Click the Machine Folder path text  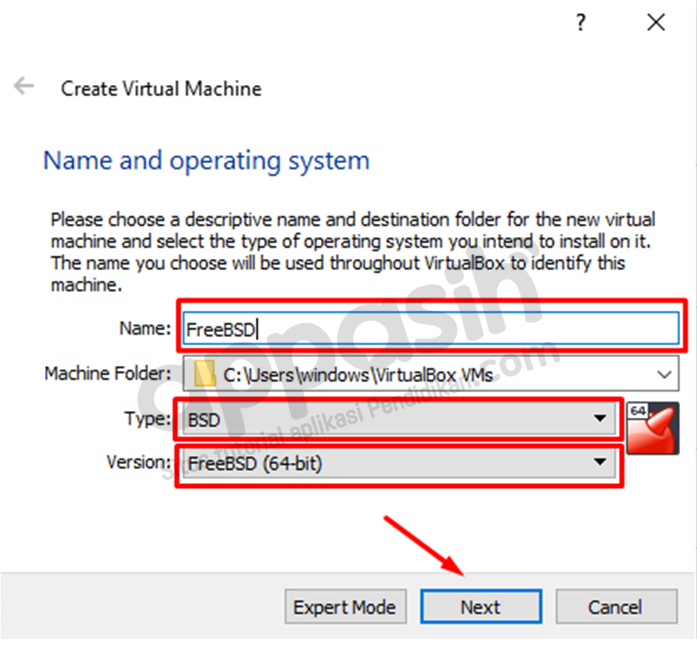358,375
